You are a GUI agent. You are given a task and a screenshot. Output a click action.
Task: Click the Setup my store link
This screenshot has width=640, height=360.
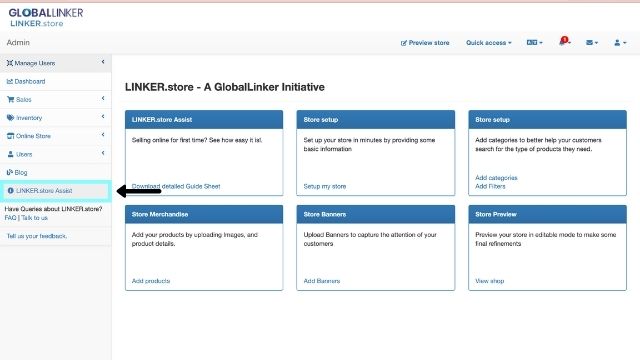point(324,186)
